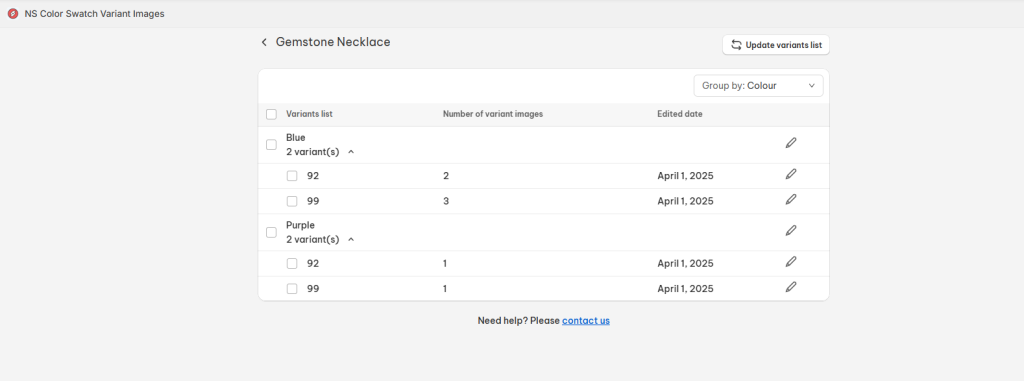Edit the Blue group with the pencil icon
This screenshot has width=1024, height=381.
[791, 142]
